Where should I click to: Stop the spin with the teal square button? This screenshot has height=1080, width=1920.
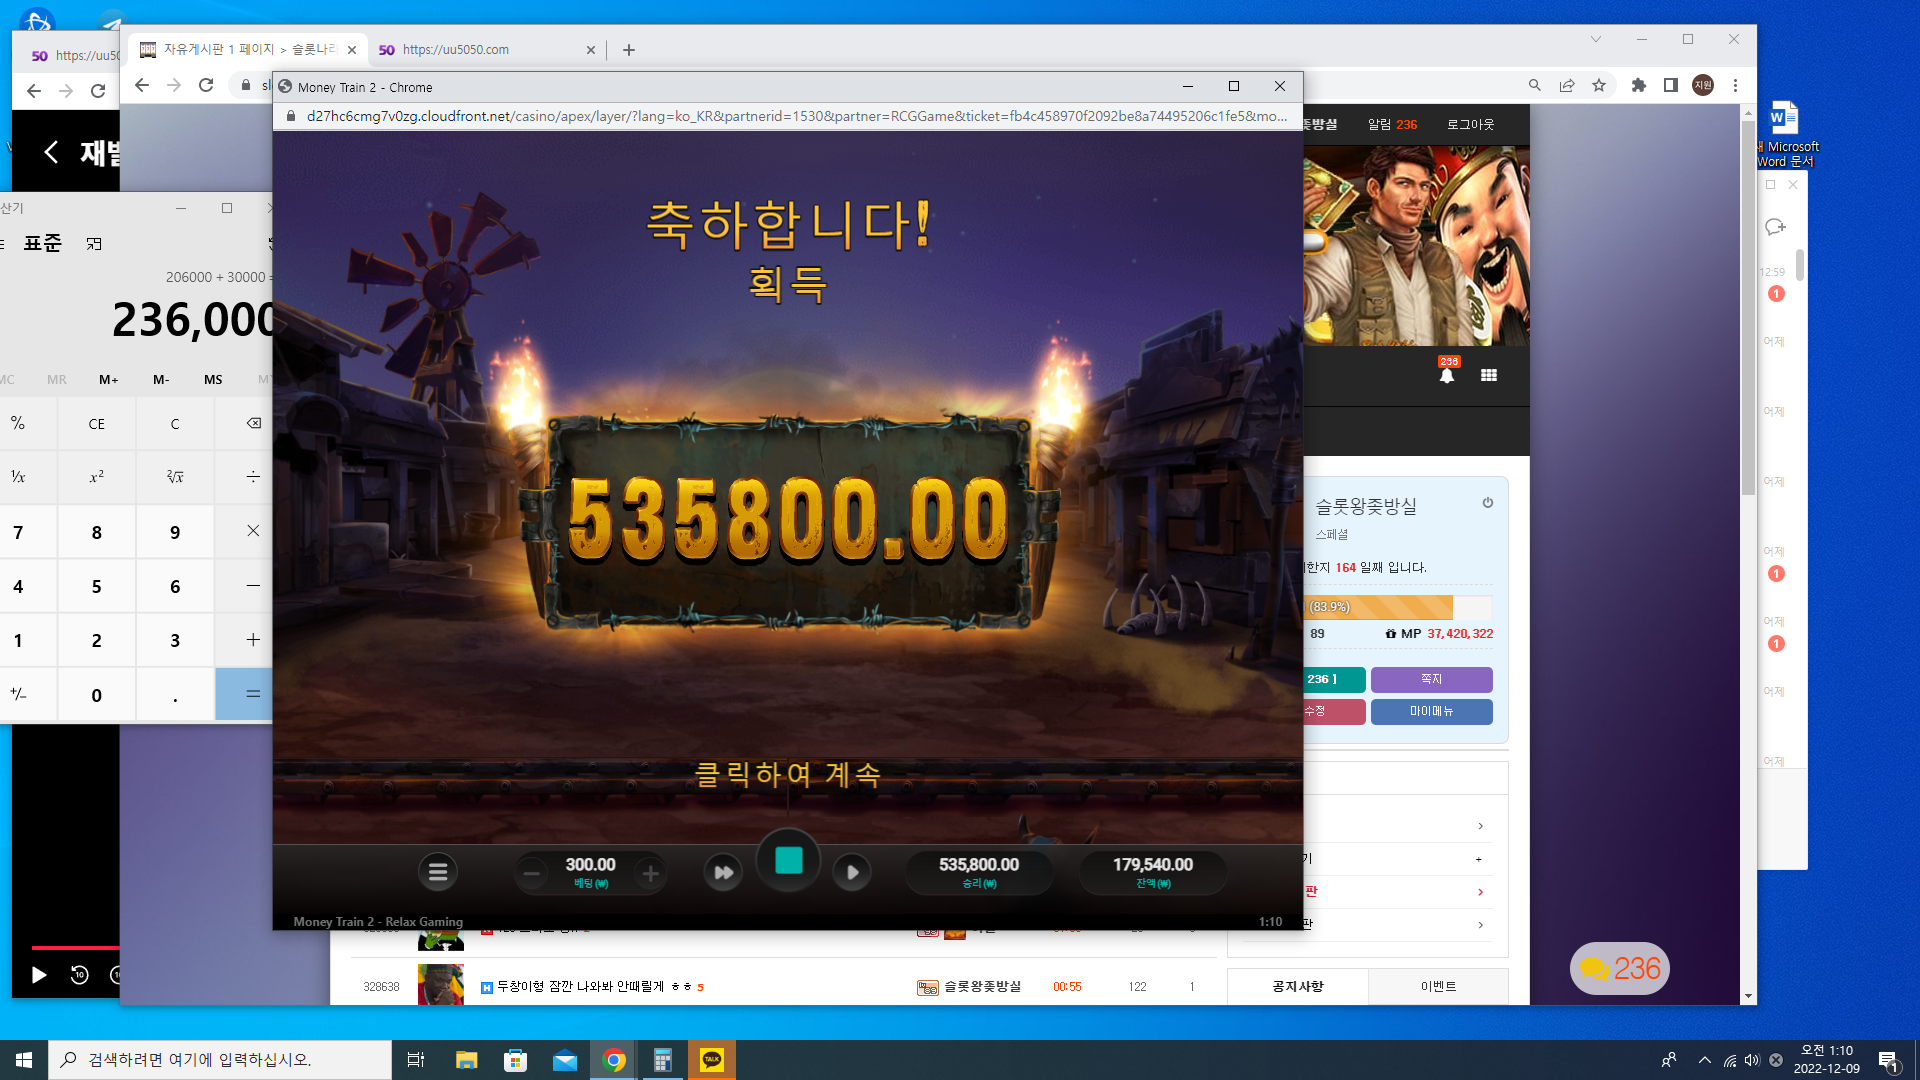[x=789, y=861]
